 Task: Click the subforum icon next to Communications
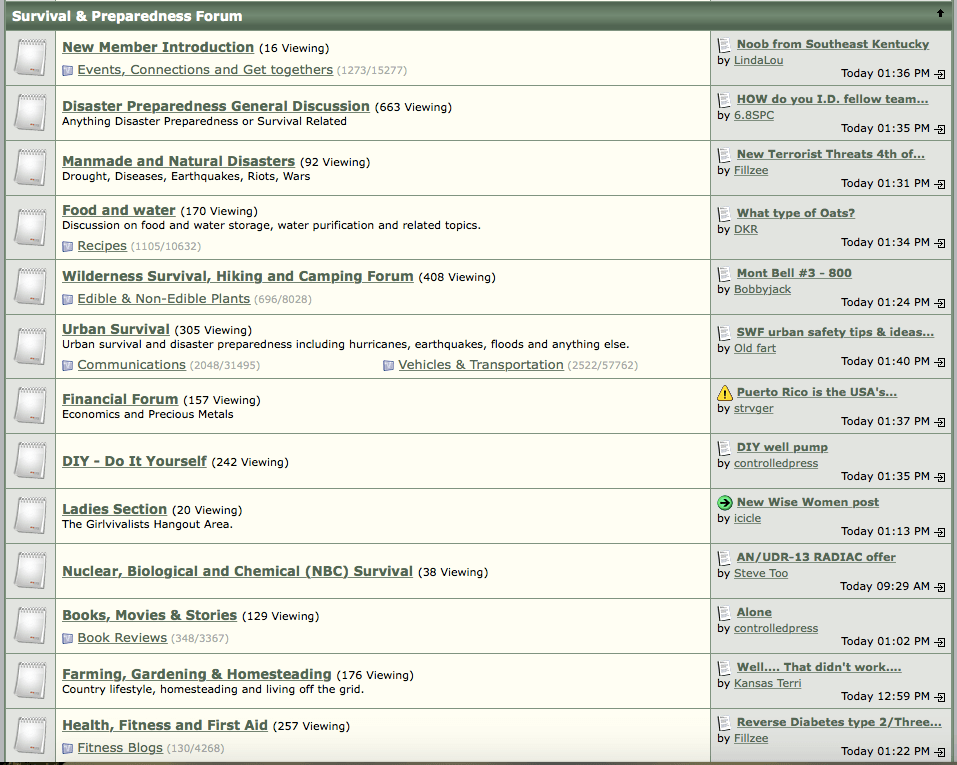[68, 365]
